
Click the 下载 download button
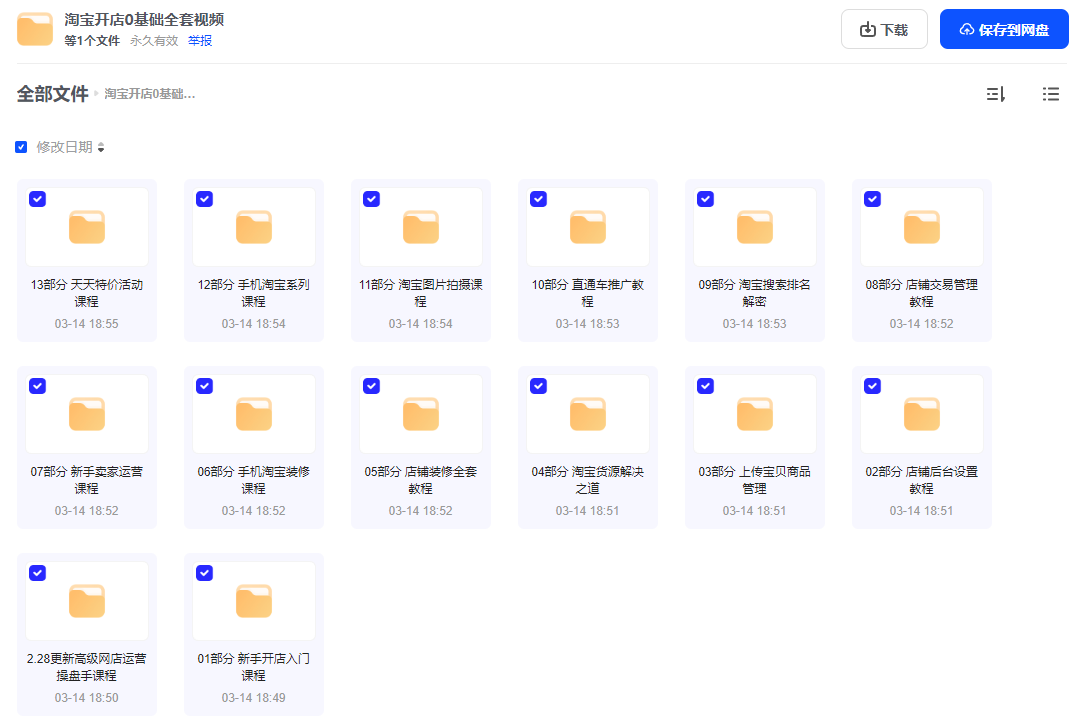click(x=884, y=29)
